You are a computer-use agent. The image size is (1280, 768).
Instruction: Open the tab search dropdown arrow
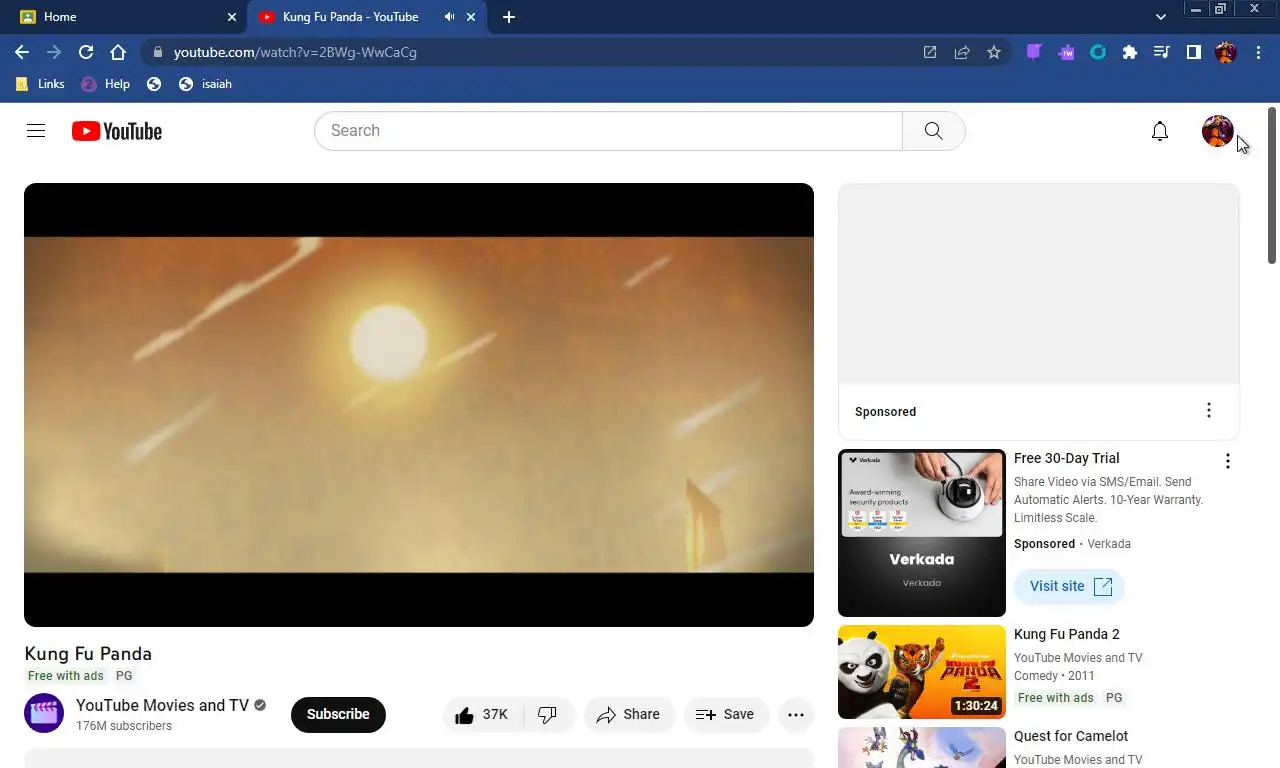pos(1161,17)
